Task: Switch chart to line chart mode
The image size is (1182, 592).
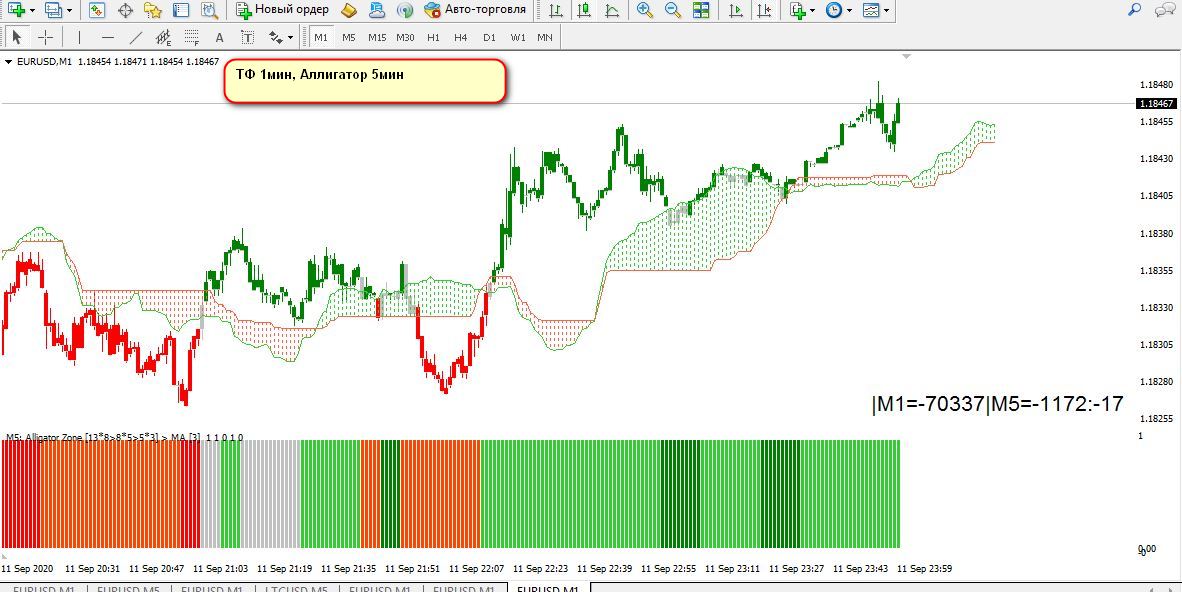Action: [x=612, y=10]
